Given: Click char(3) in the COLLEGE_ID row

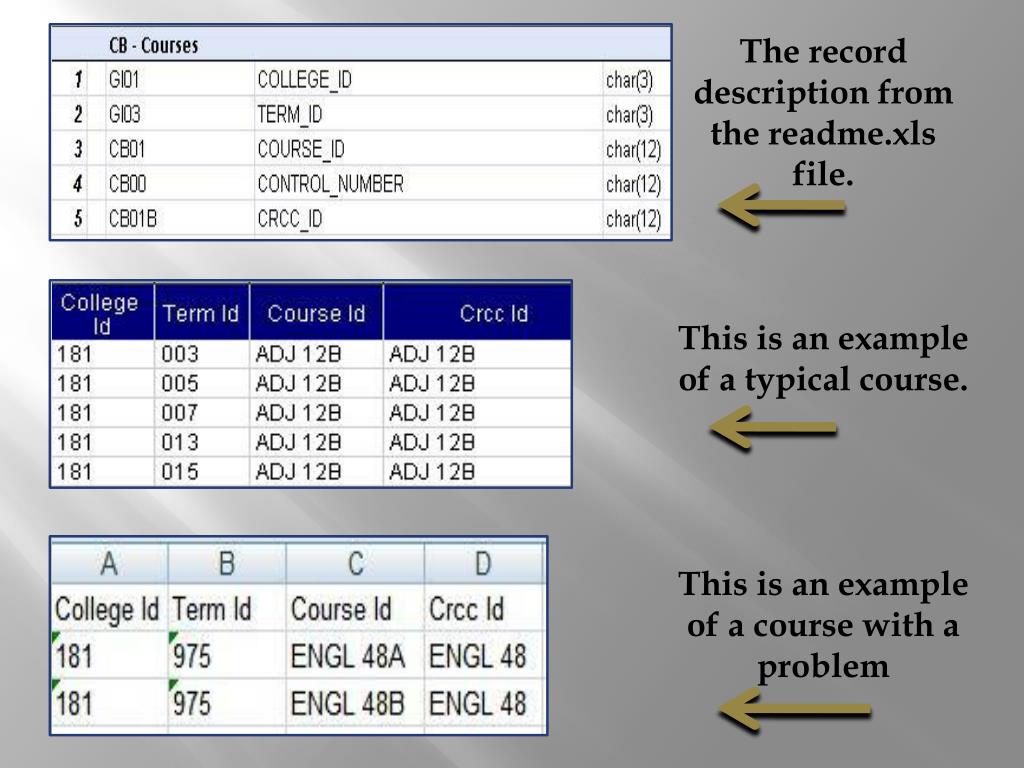Looking at the screenshot, I should click(629, 80).
